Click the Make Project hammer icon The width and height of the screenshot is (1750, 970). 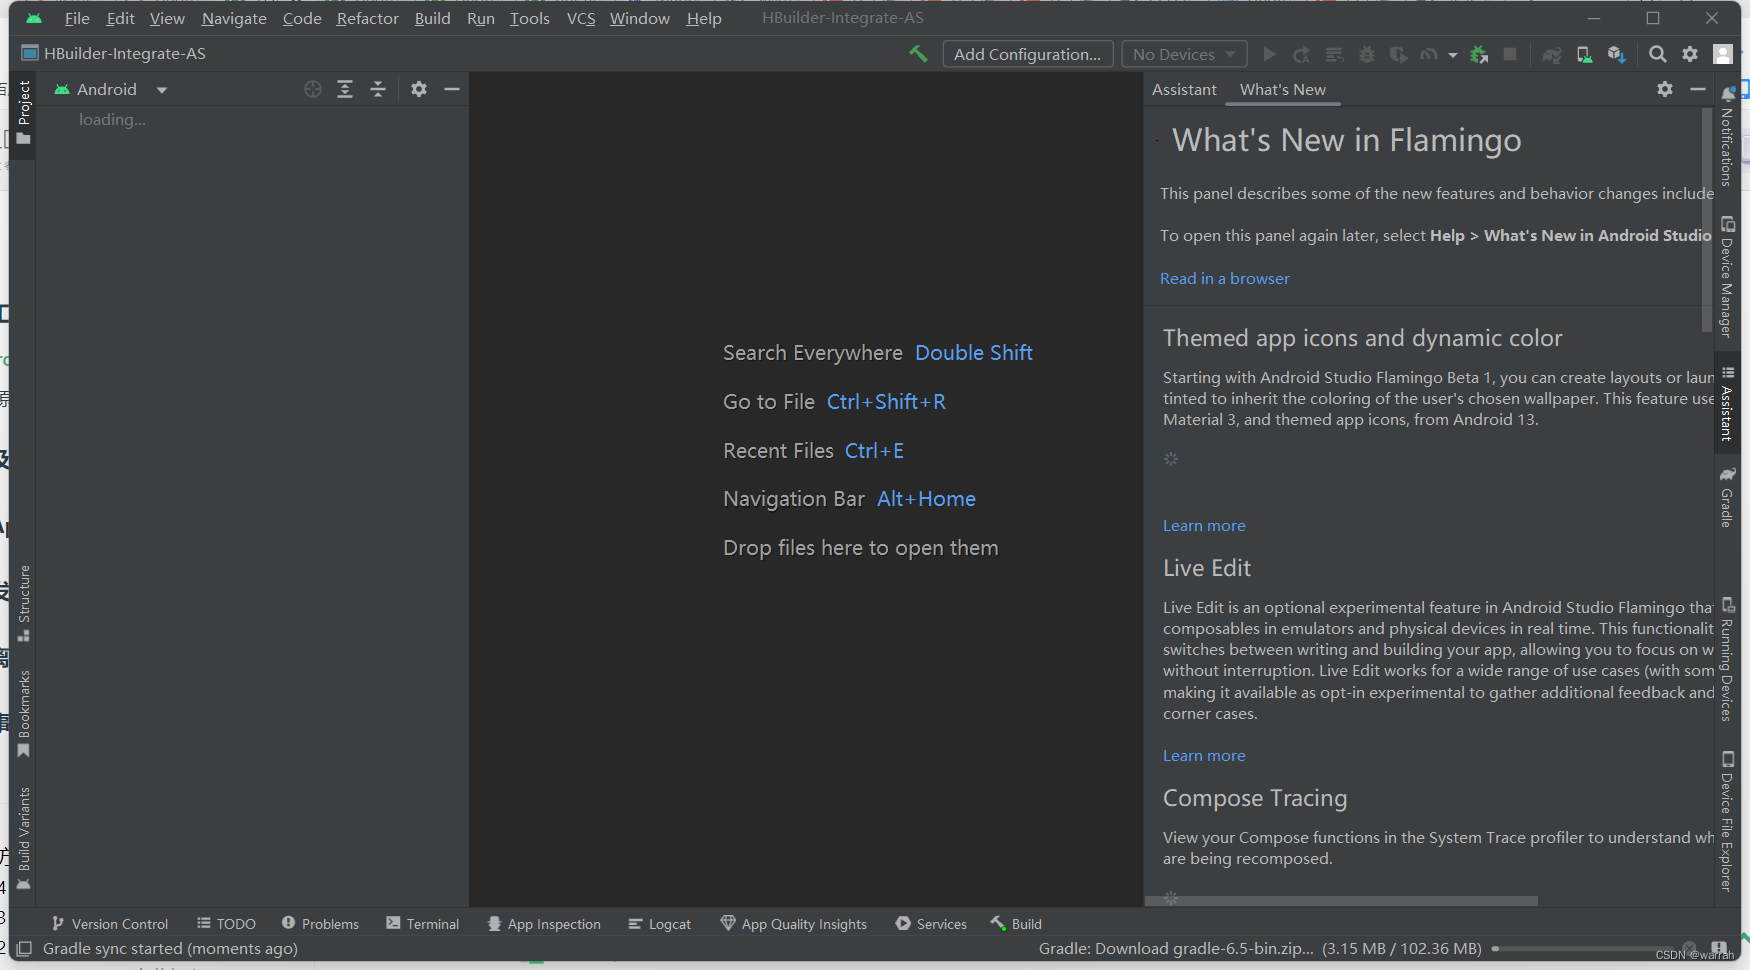(x=918, y=54)
